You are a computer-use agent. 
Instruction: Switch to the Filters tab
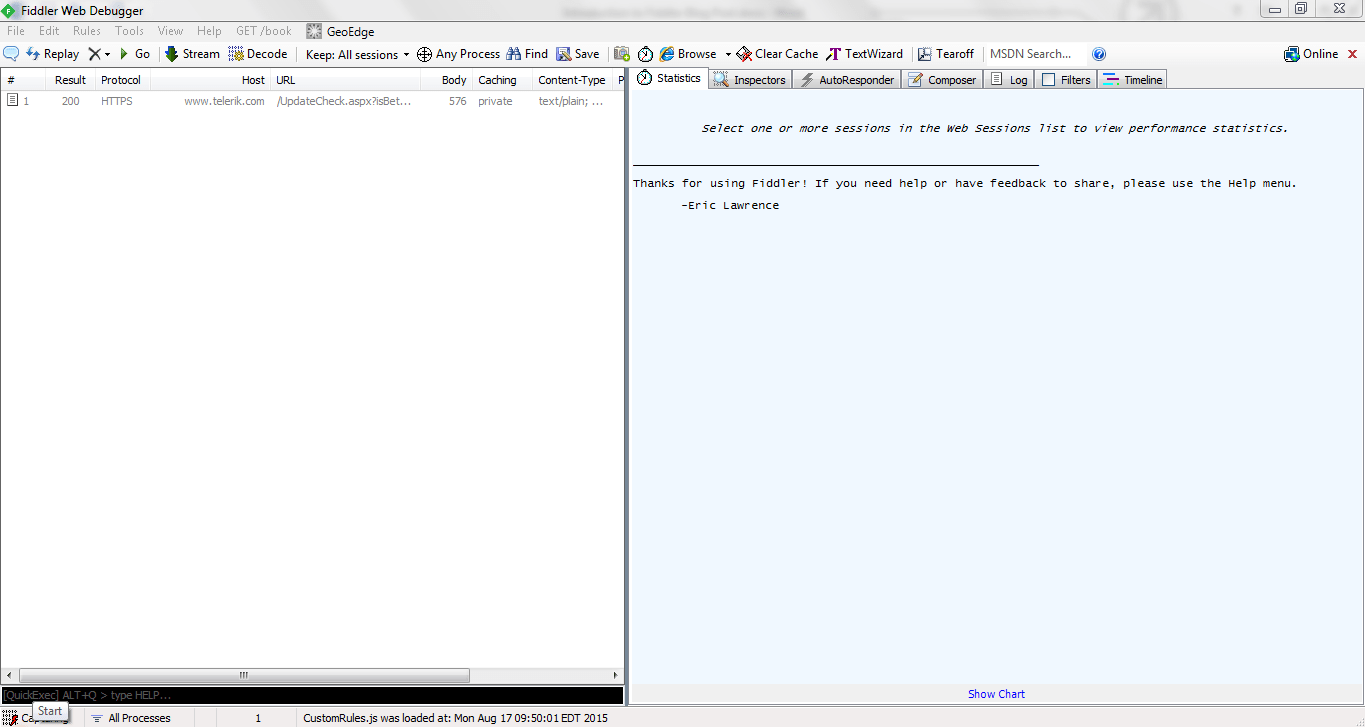(x=1066, y=80)
